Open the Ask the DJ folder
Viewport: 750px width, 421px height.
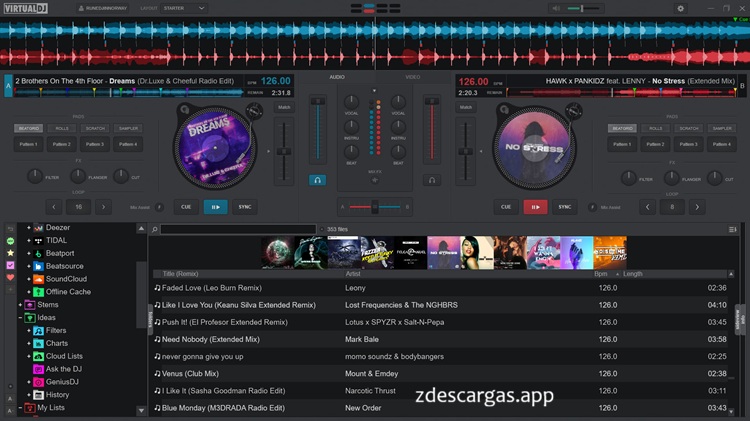point(58,369)
